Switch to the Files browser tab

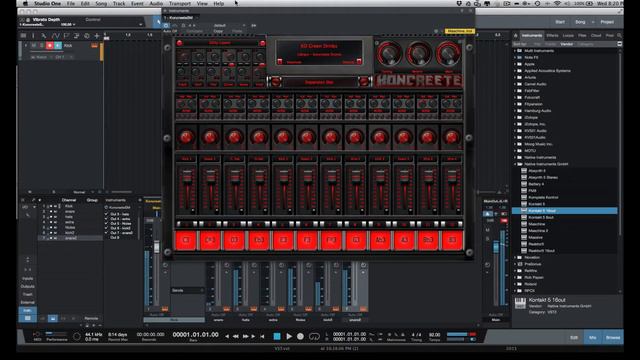pos(582,36)
